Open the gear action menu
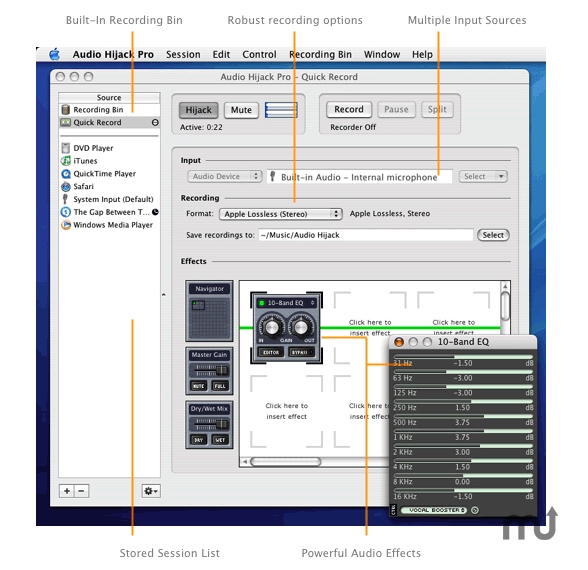 [151, 491]
